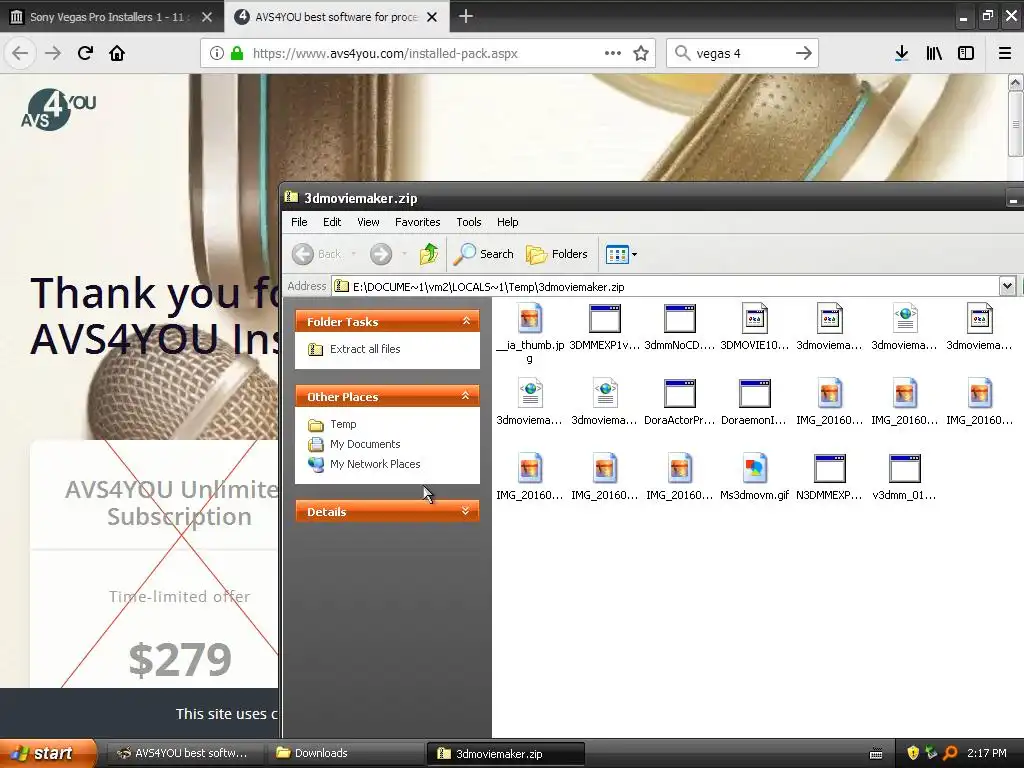1024x768 pixels.
Task: Open the Firefox Library icon
Action: 934,53
